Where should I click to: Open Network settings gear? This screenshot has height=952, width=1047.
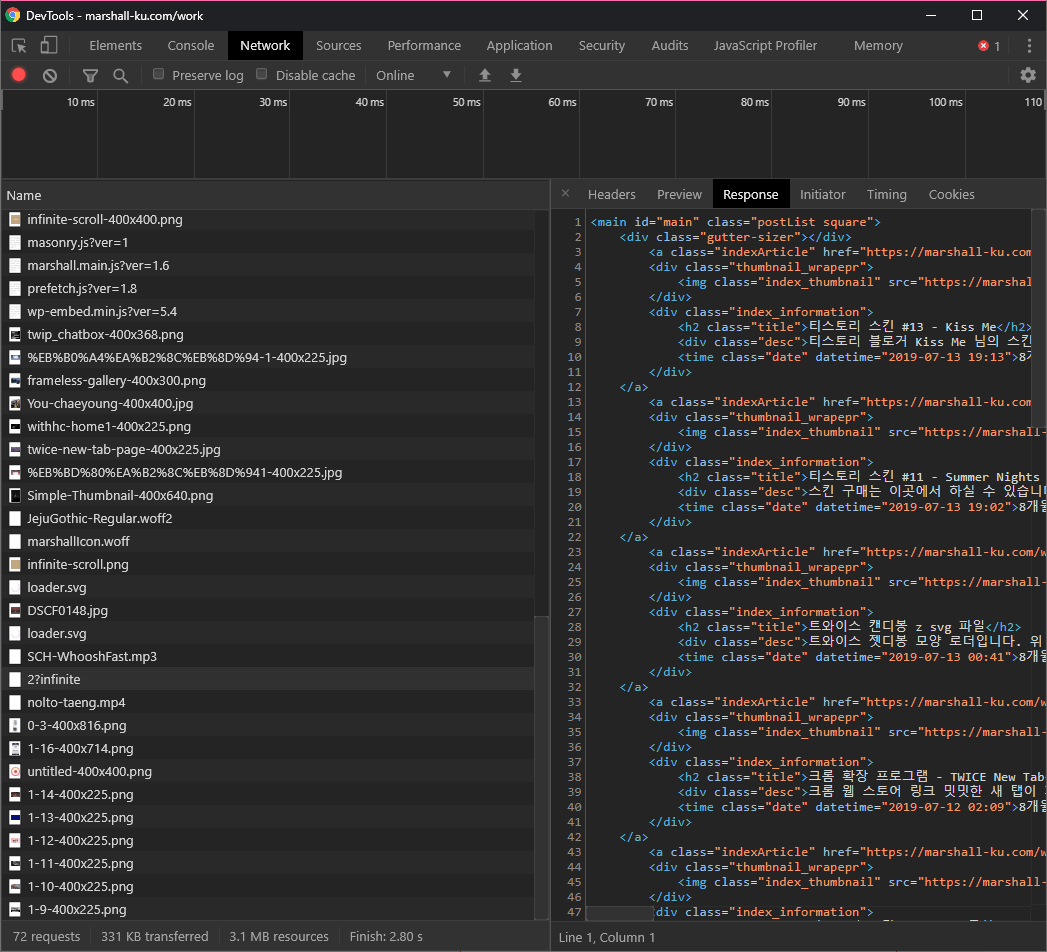point(1028,75)
